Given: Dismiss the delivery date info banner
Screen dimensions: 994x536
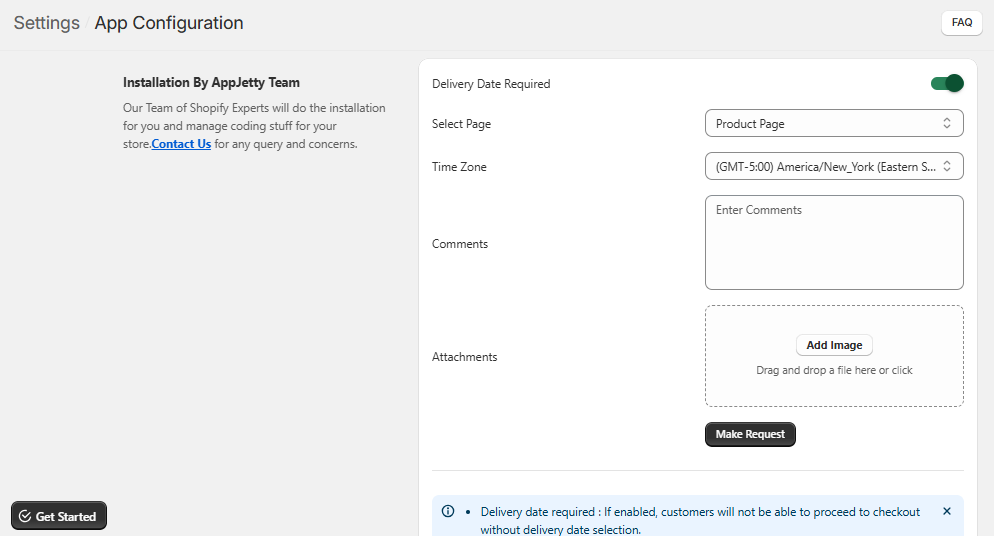Looking at the screenshot, I should click(947, 511).
